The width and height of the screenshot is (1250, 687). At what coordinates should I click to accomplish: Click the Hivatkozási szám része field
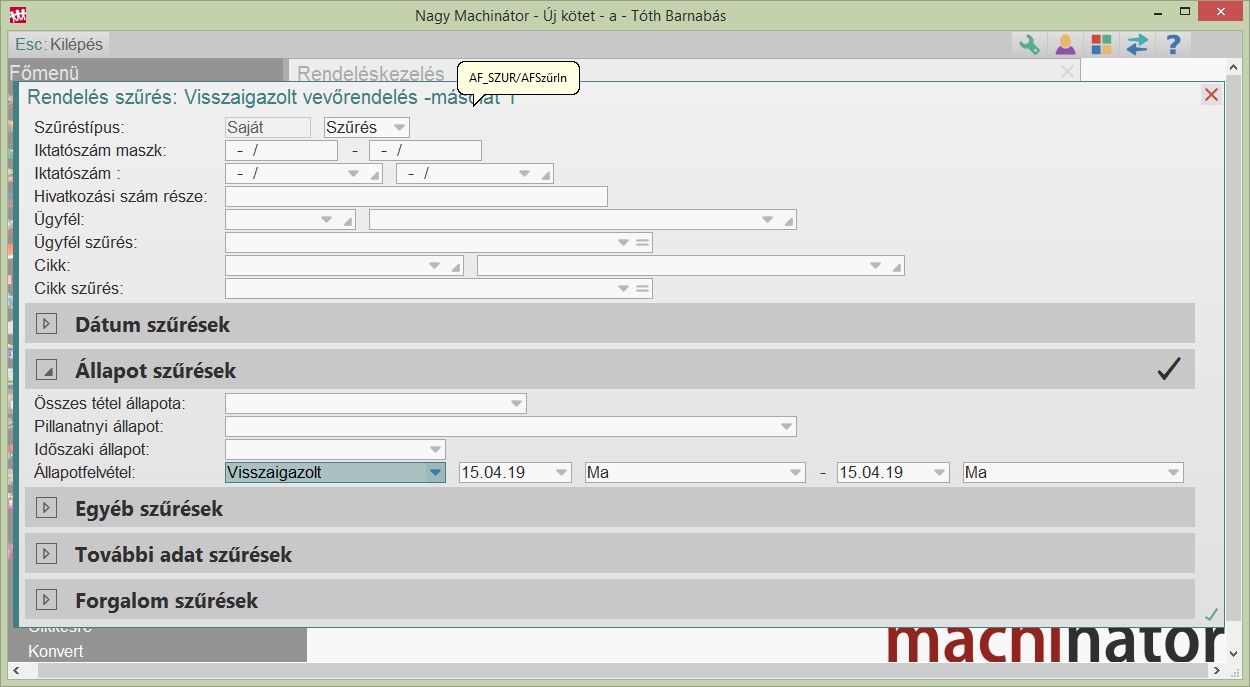point(417,197)
